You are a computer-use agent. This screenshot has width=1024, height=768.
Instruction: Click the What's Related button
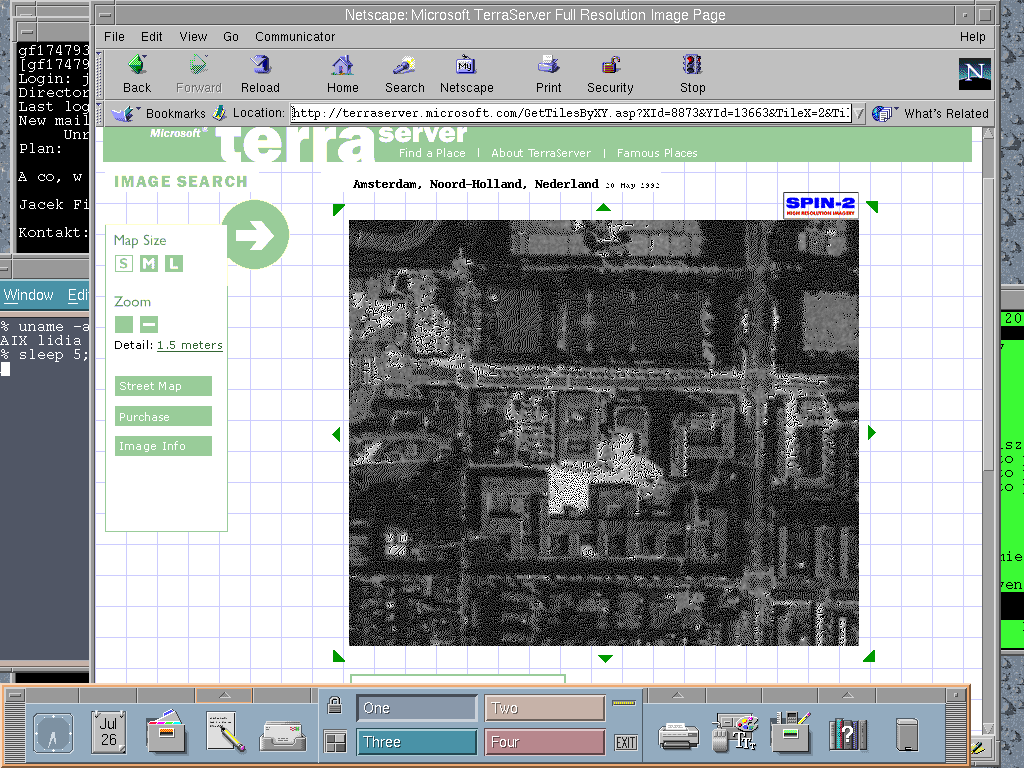[930, 114]
